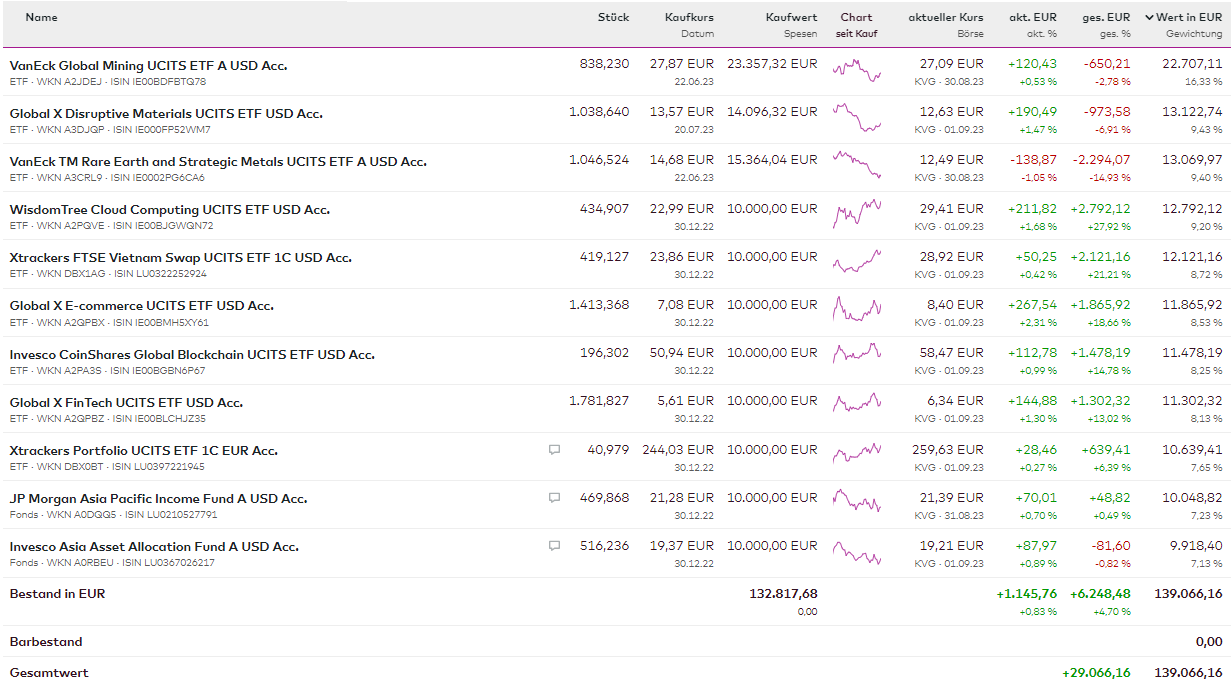Open Global X Disruptive Materials ETF details
This screenshot has height=686, width=1231.
pyautogui.click(x=166, y=113)
